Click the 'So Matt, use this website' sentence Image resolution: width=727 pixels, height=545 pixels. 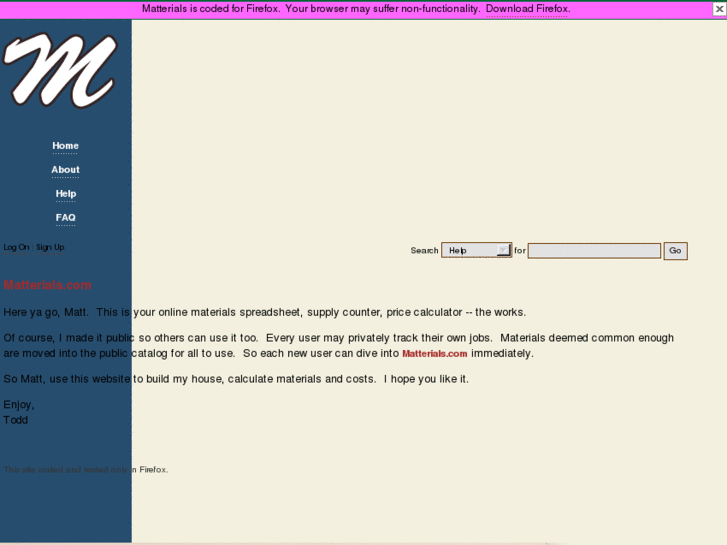coord(236,379)
